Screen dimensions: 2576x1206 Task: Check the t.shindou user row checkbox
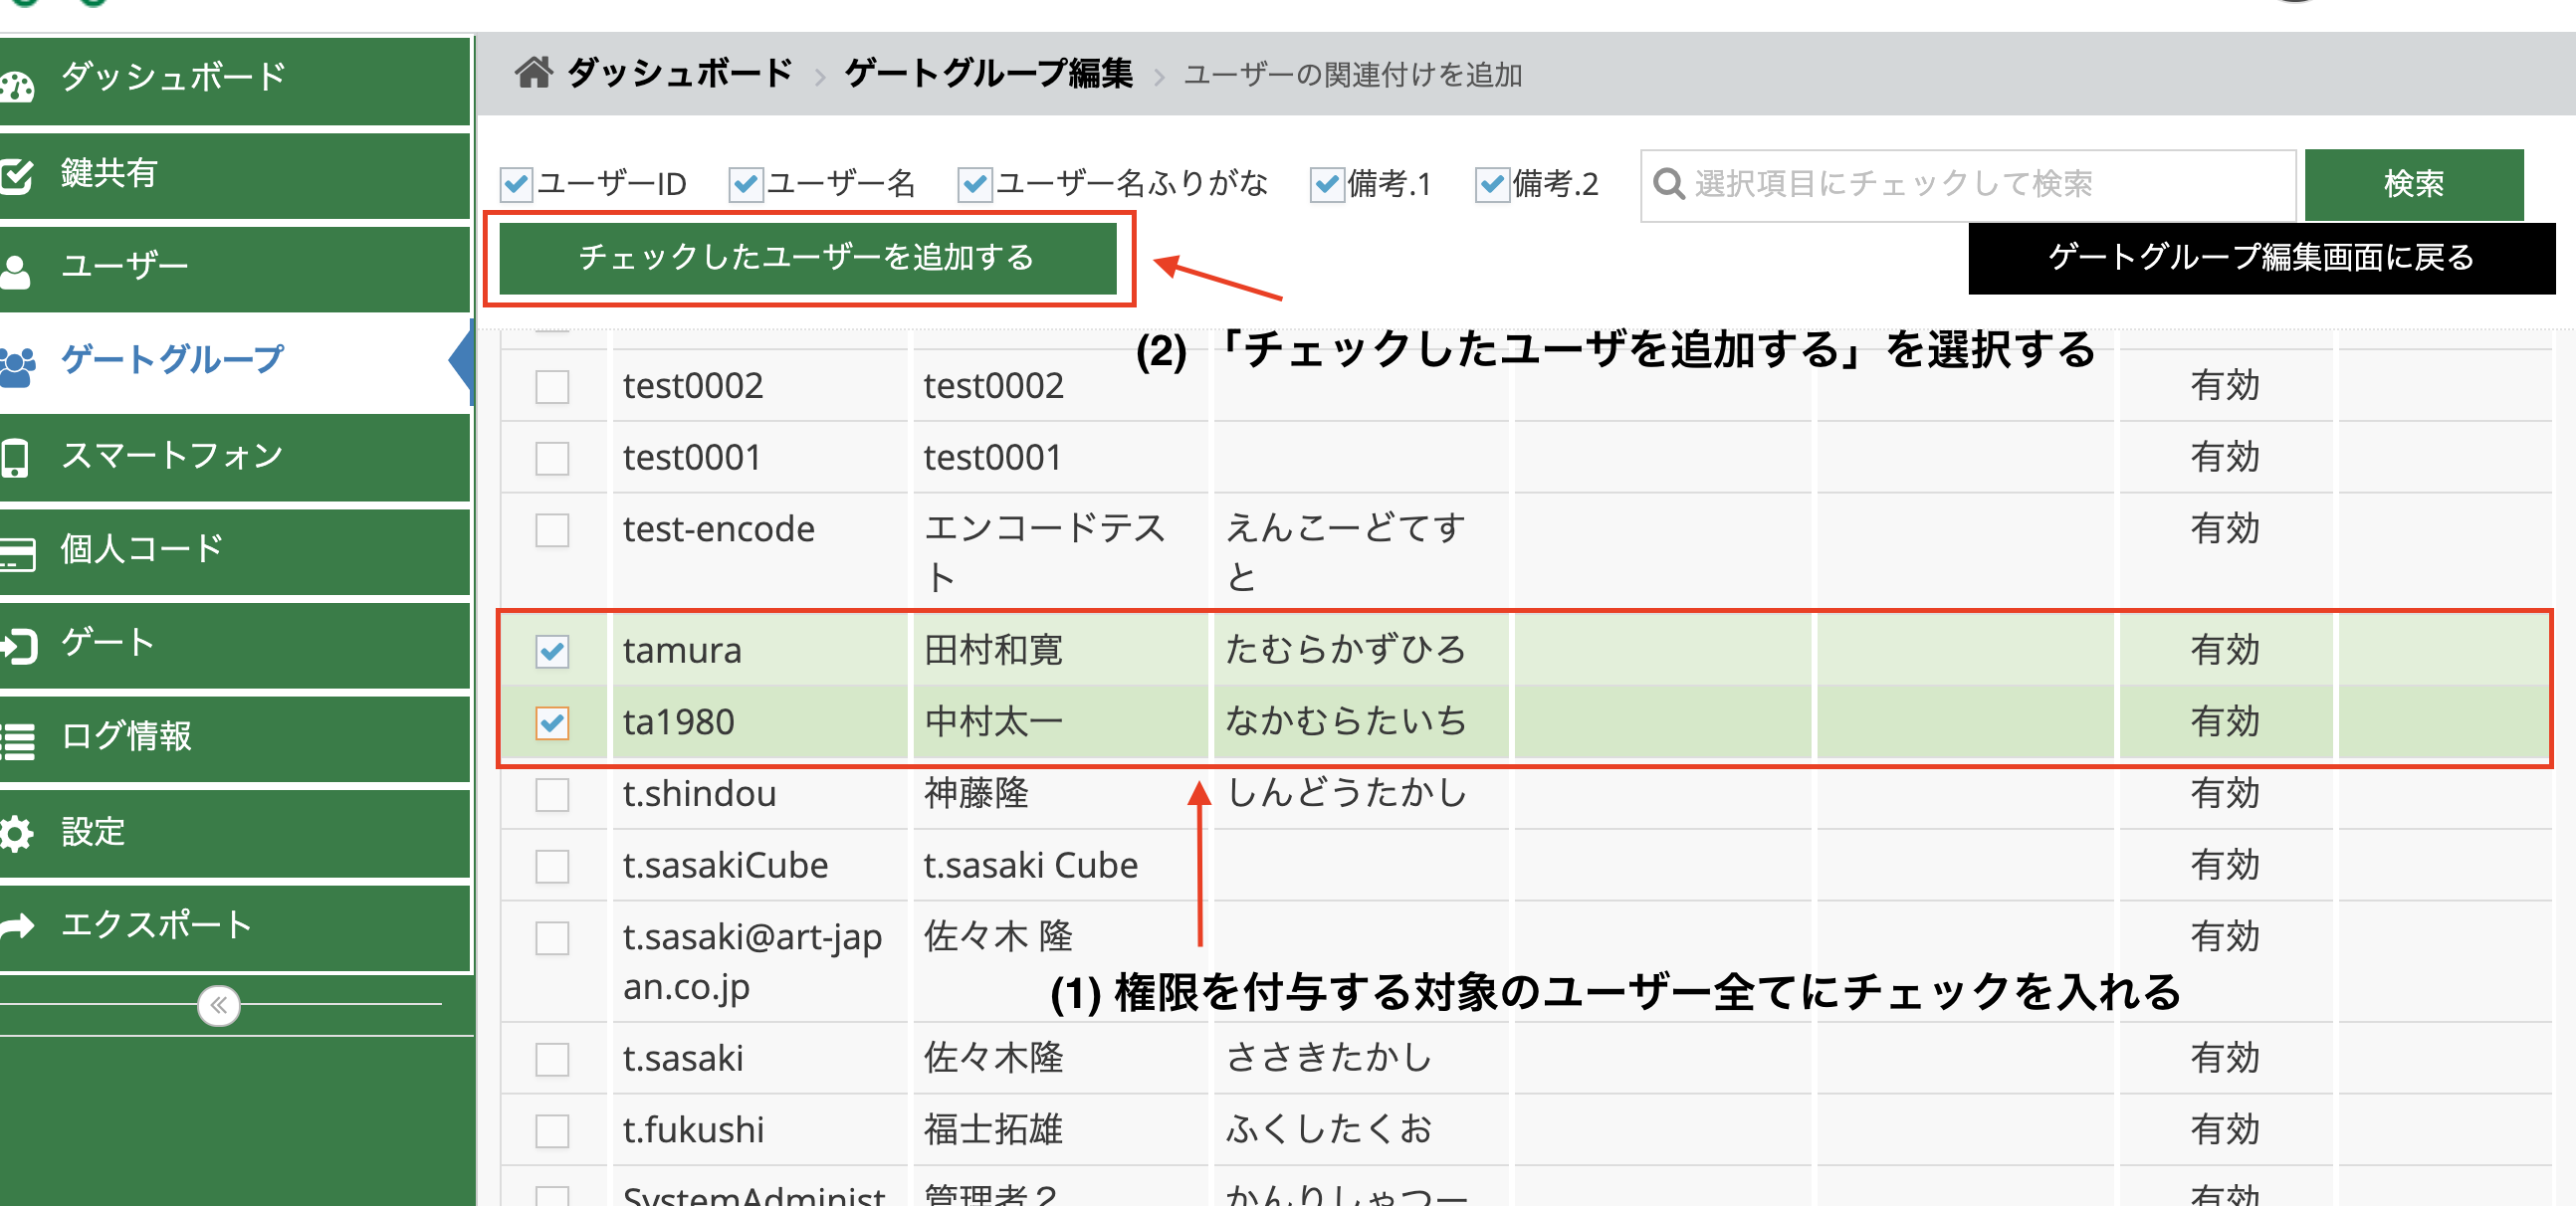(552, 795)
